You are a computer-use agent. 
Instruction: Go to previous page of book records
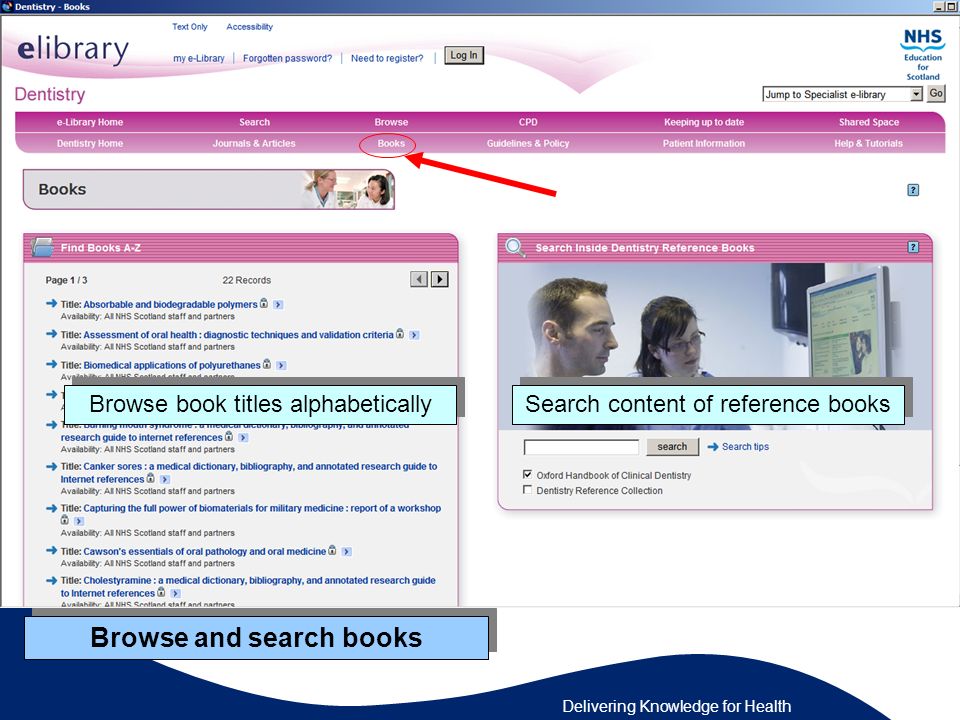tap(419, 279)
